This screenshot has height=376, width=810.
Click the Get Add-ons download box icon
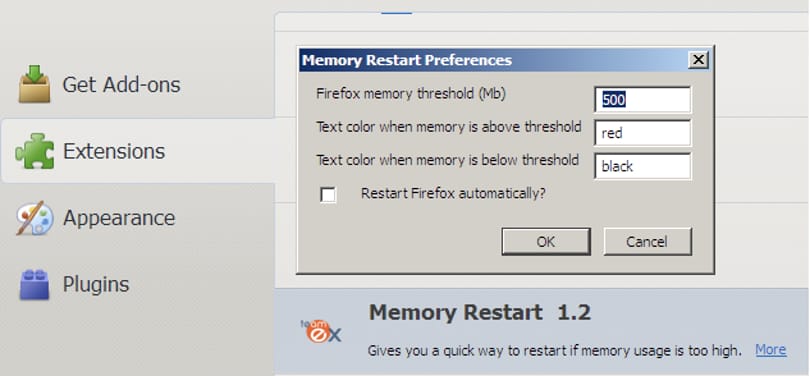point(34,84)
